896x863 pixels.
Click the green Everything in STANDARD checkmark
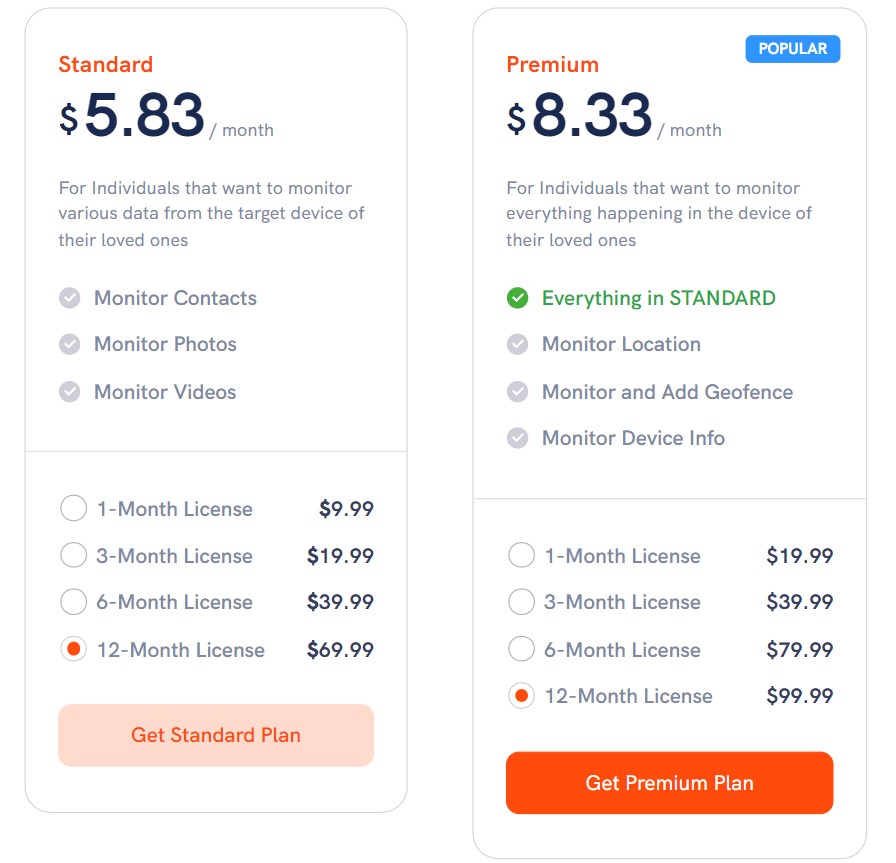518,298
